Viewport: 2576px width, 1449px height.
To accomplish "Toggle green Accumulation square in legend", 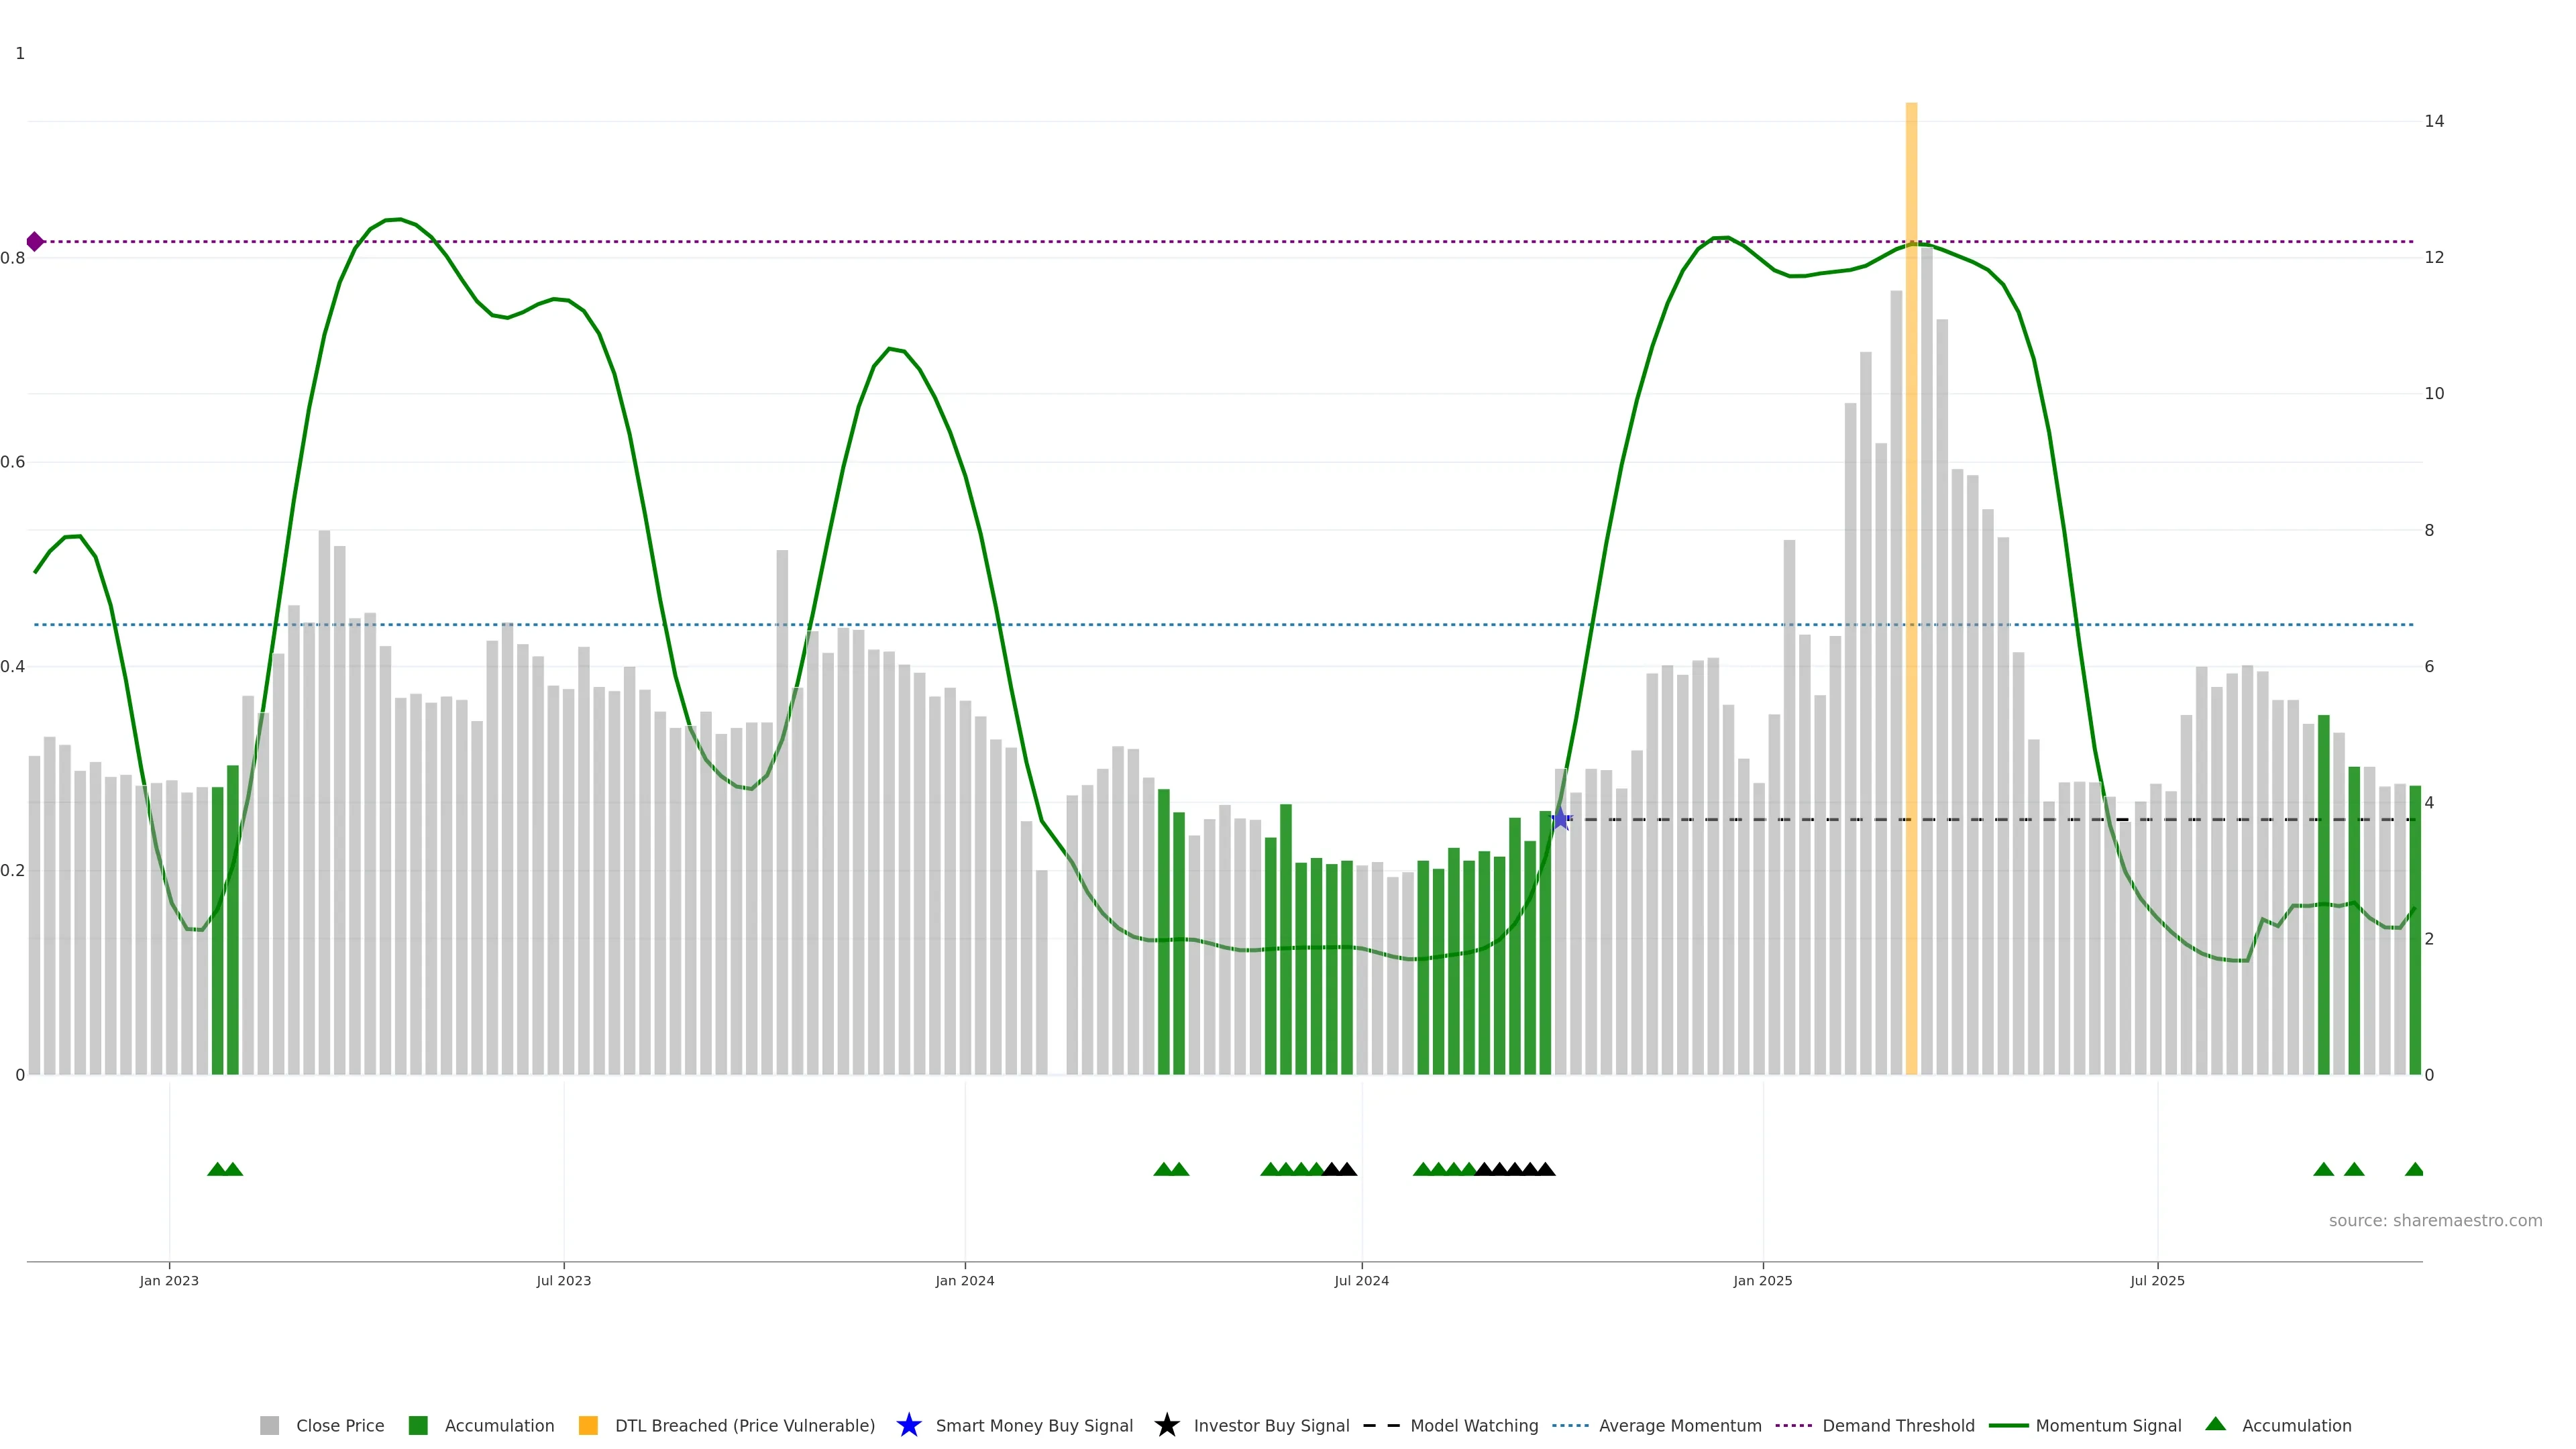I will (418, 1425).
